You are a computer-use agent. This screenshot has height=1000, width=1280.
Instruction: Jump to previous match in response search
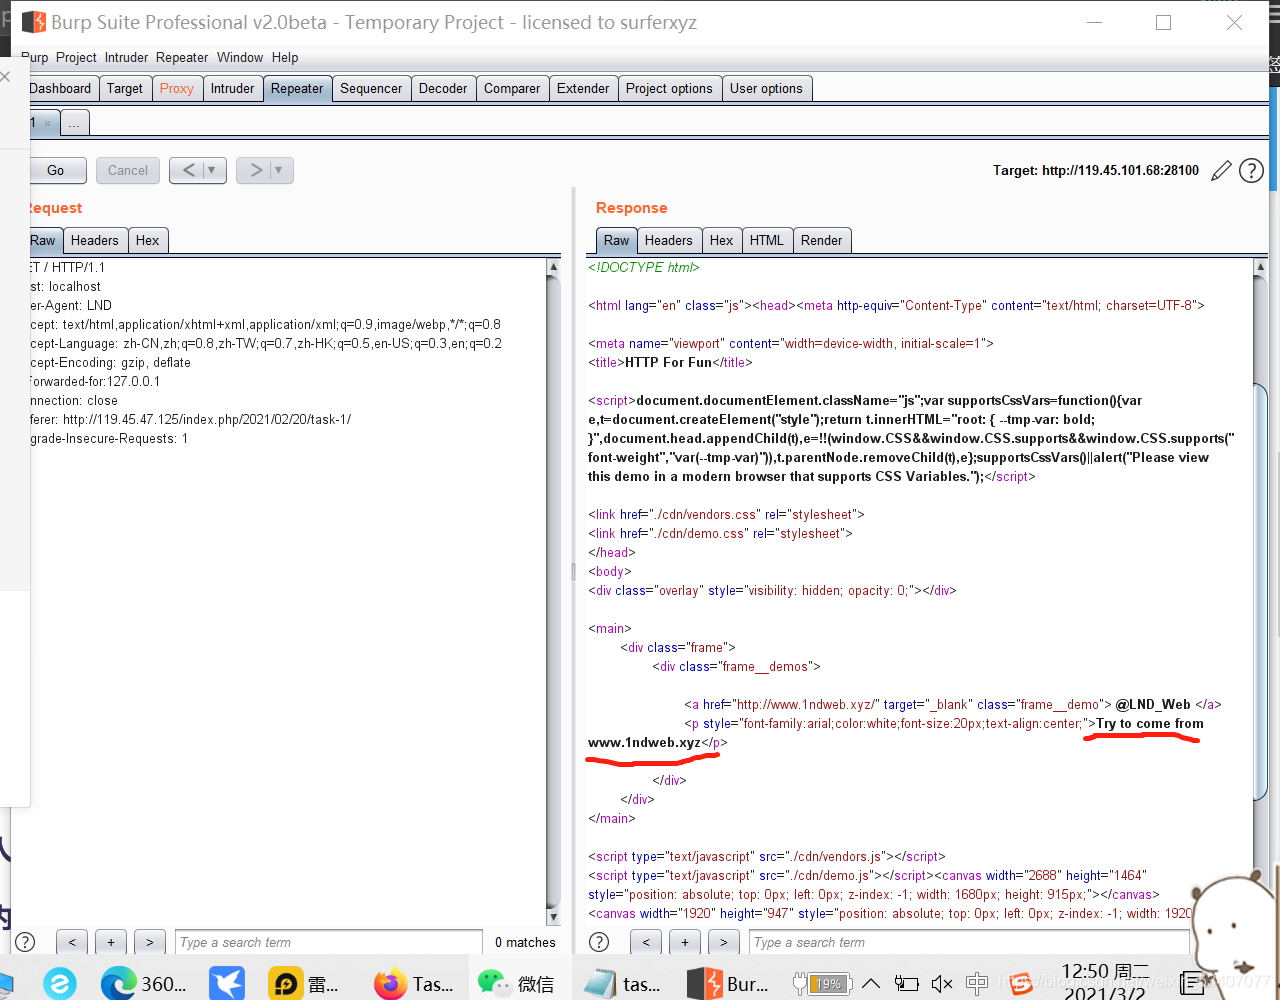pos(646,942)
